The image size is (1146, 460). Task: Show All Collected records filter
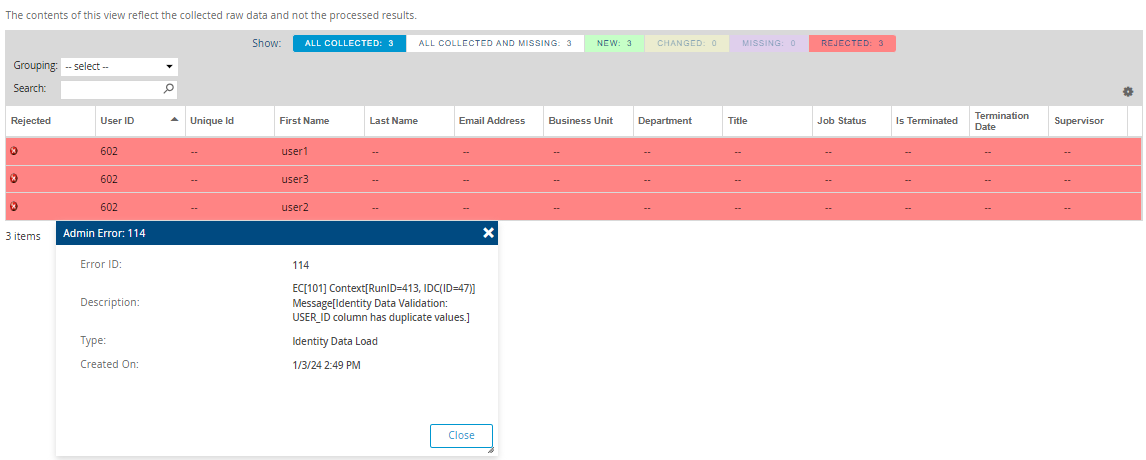349,44
